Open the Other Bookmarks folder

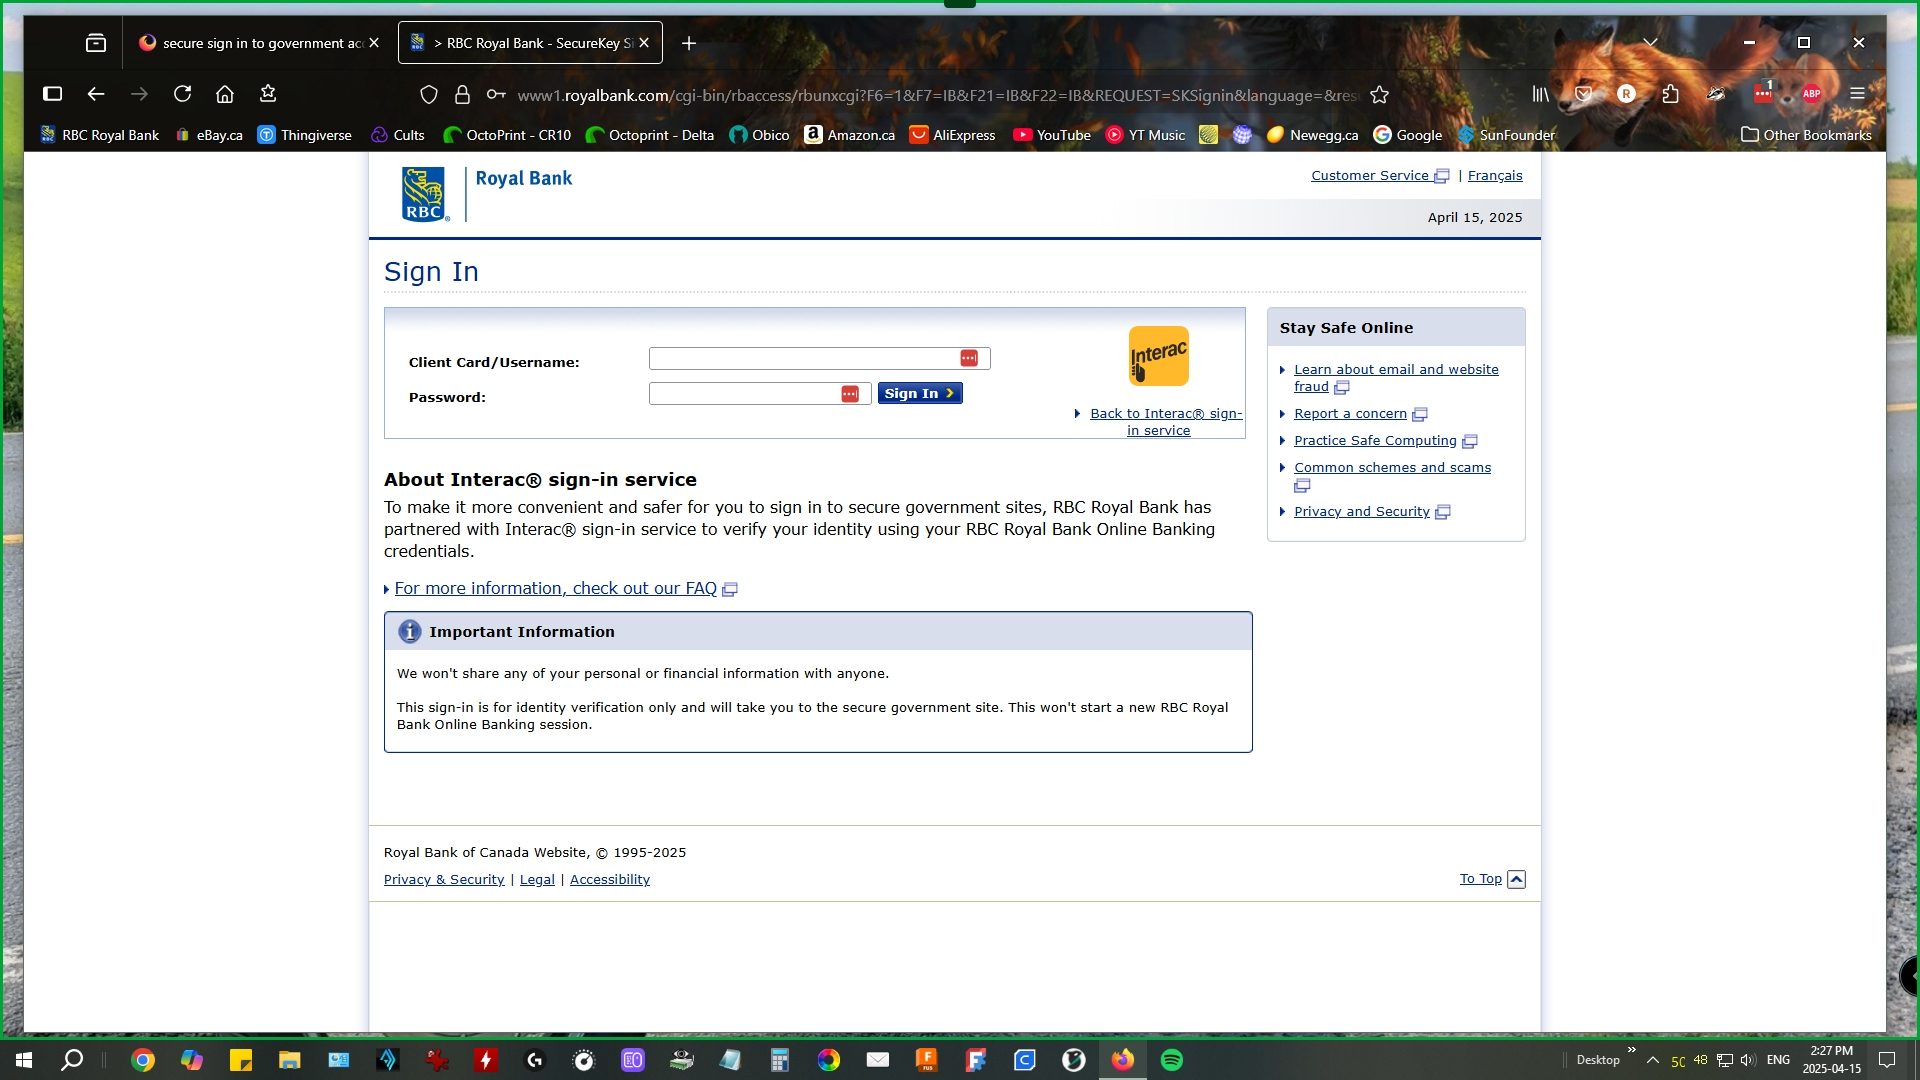(1806, 135)
